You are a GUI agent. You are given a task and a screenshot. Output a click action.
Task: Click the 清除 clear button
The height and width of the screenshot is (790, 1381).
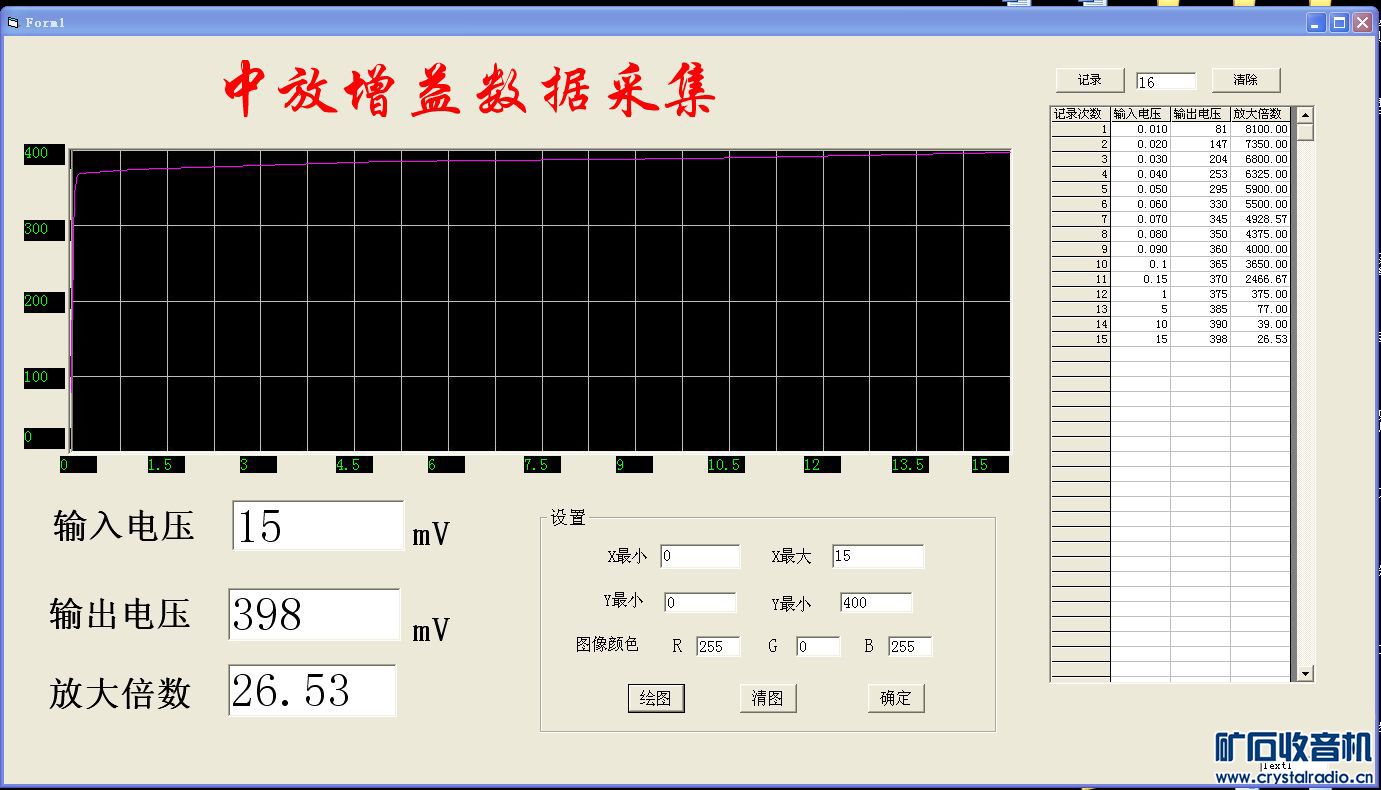tap(1246, 80)
